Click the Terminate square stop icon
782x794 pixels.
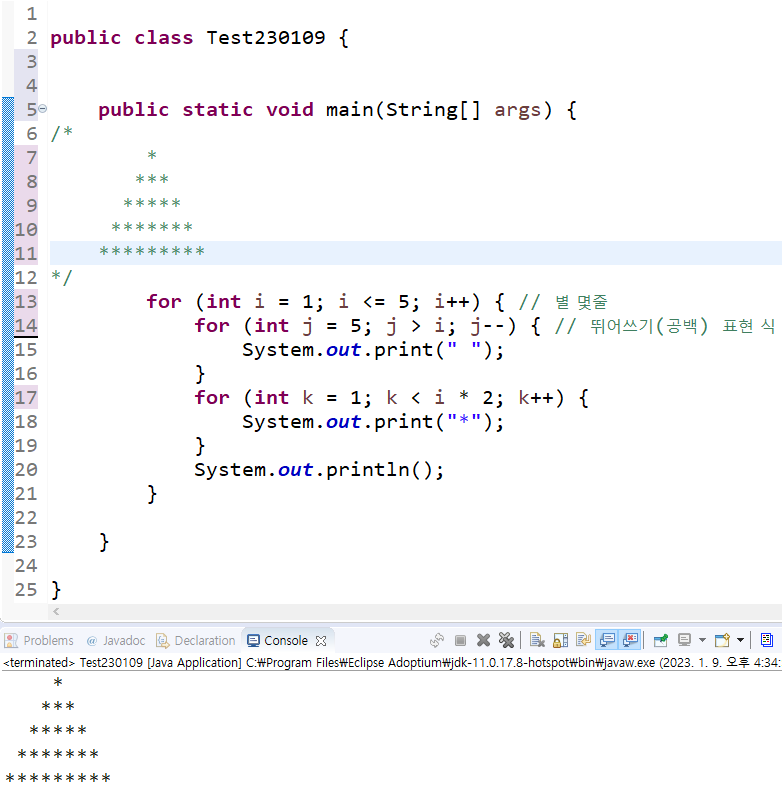point(460,641)
